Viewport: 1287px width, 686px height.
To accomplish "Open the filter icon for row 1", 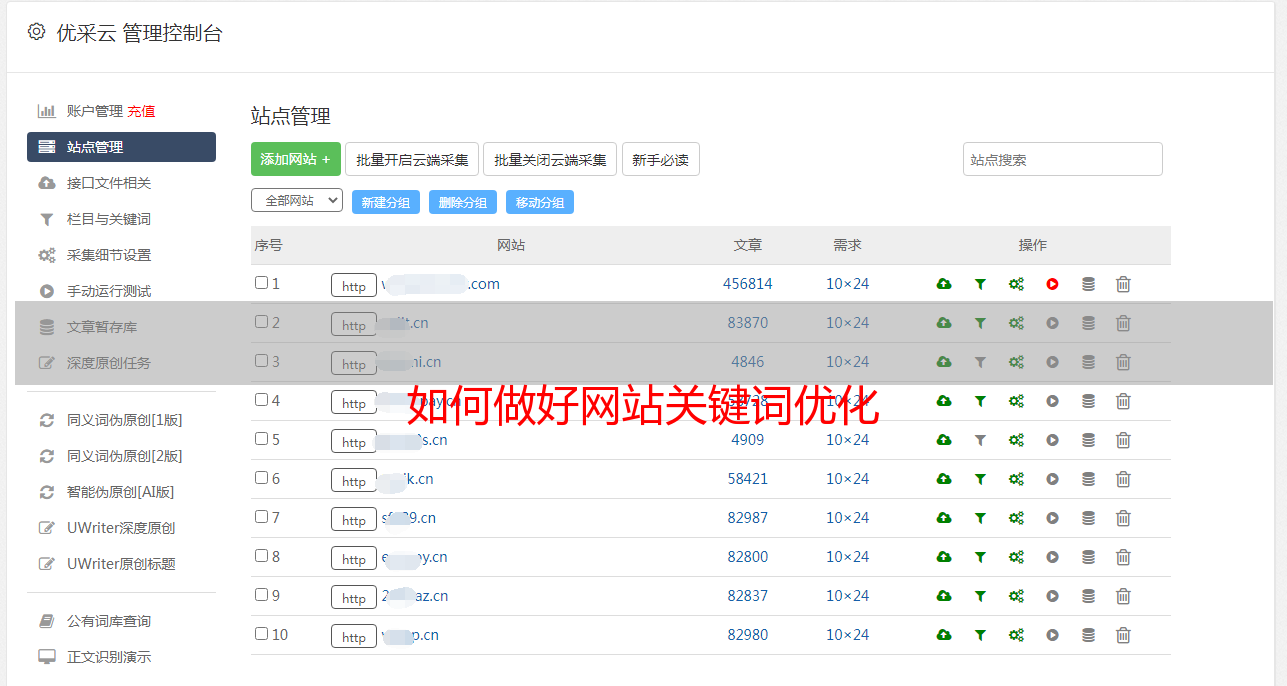I will pos(980,284).
